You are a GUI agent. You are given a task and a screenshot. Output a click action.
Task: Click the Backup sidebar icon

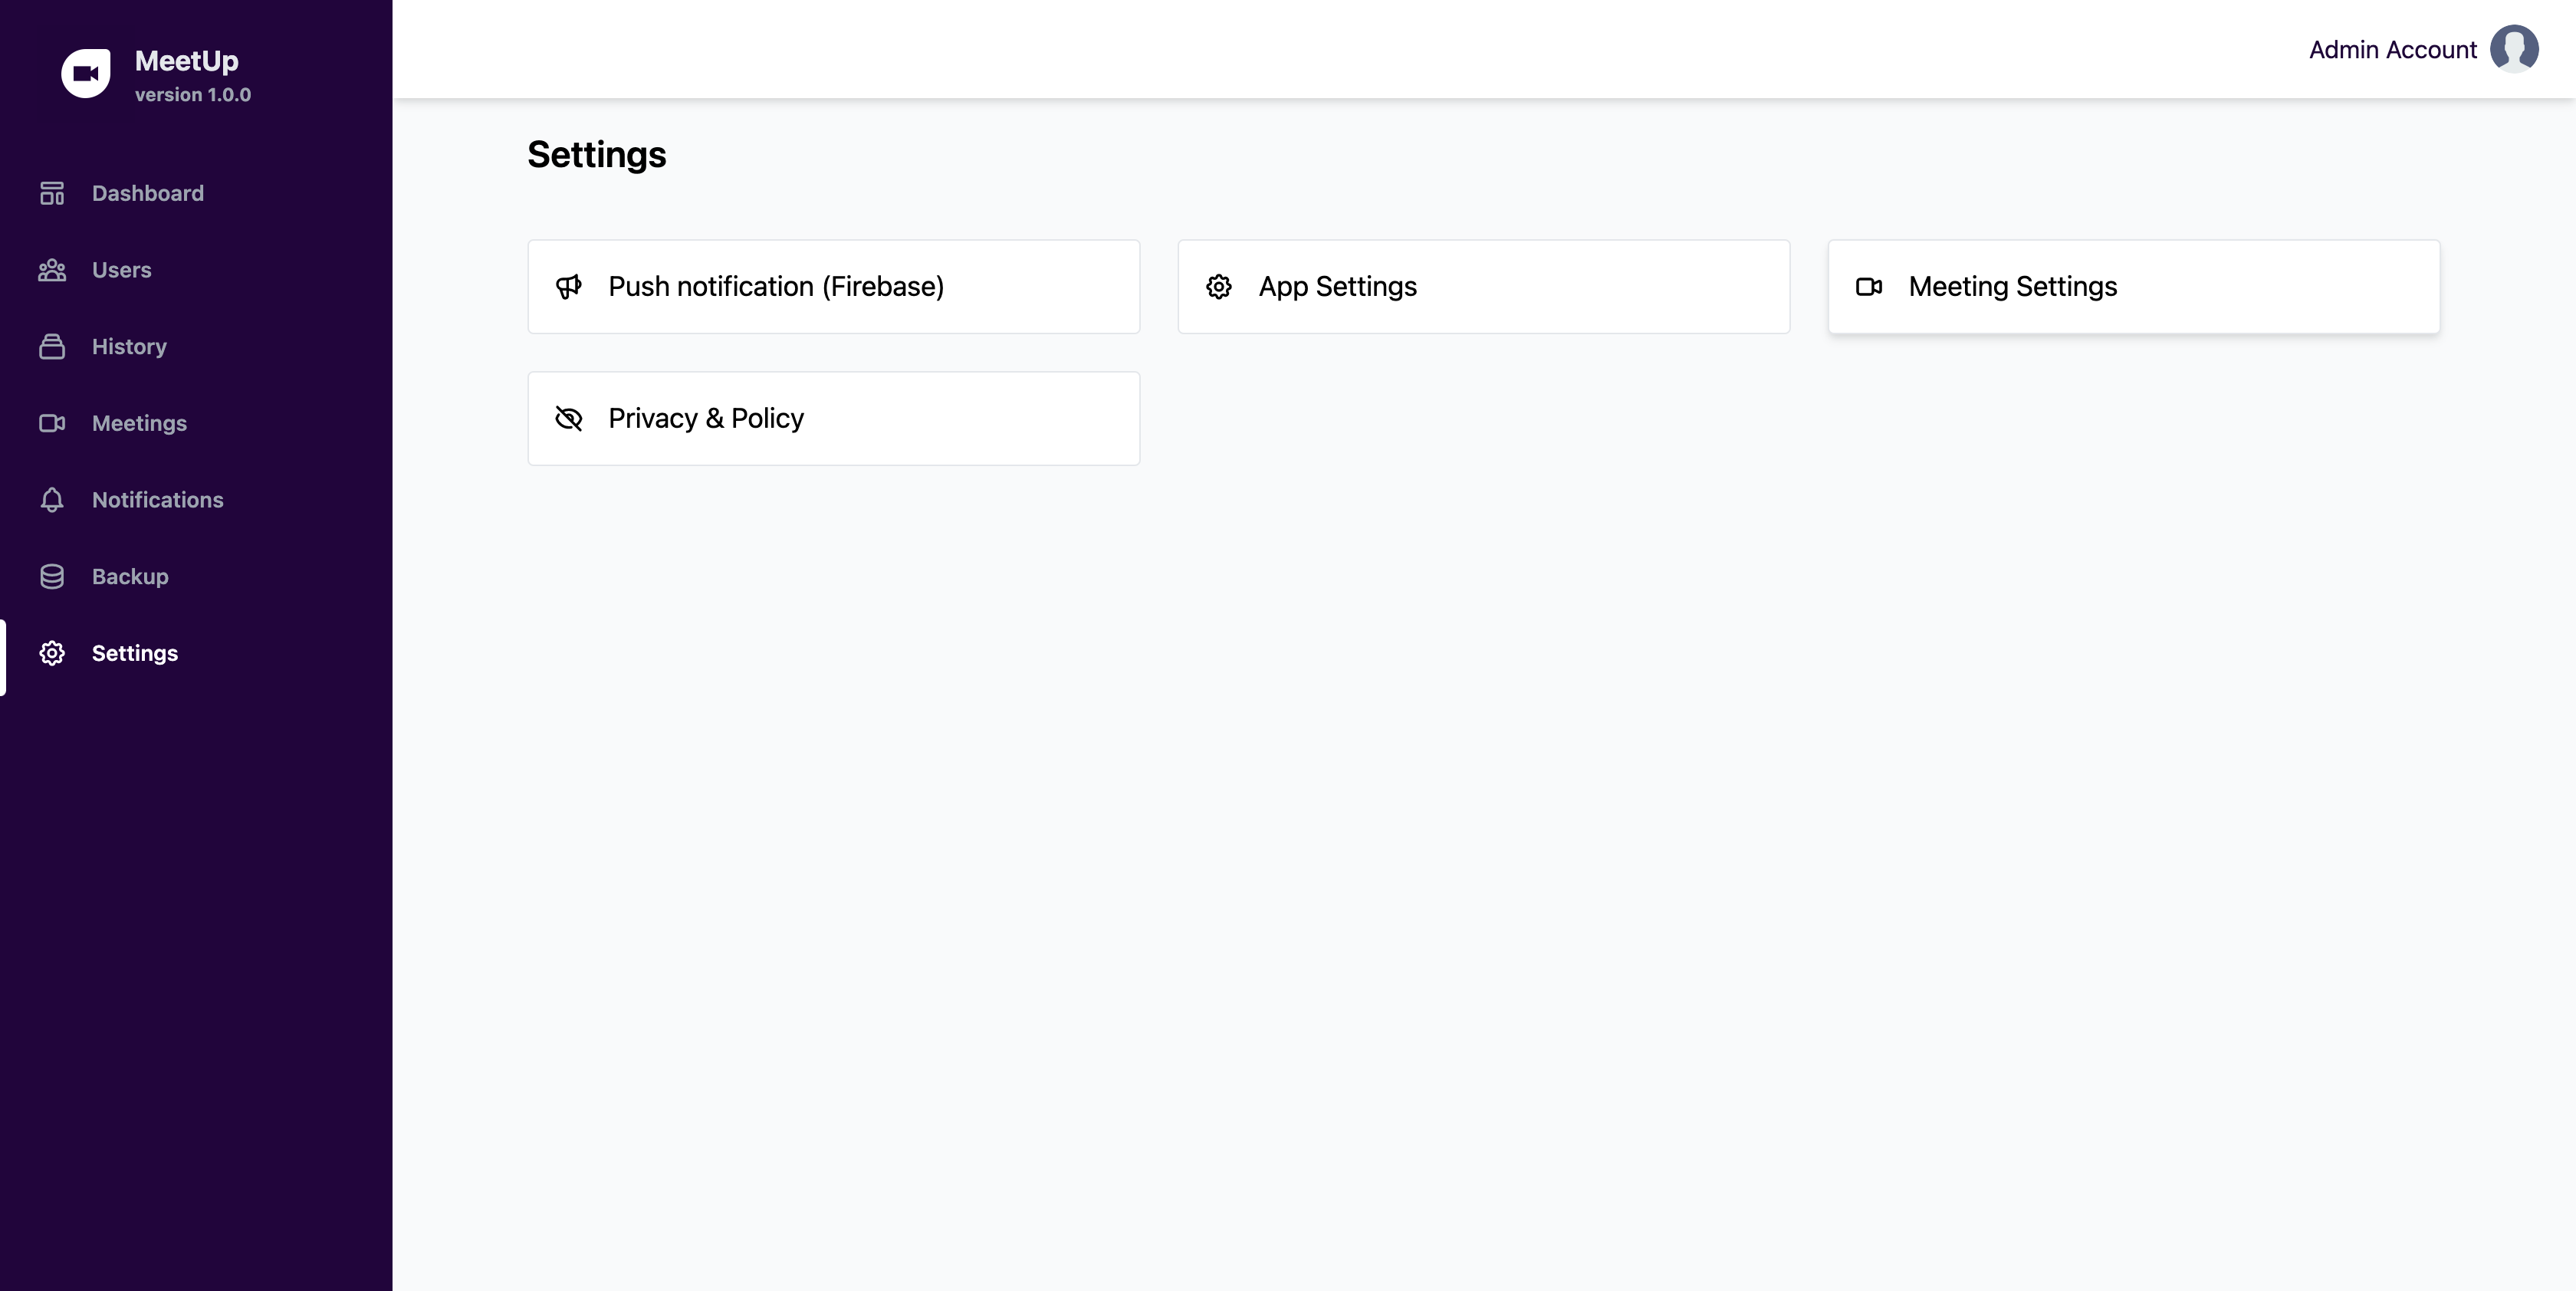tap(53, 577)
